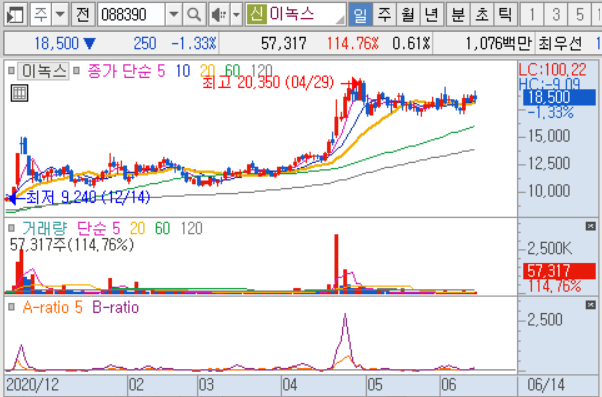Image resolution: width=602 pixels, height=397 pixels.
Task: Click the speaker sound icon
Action: [x=220, y=15]
